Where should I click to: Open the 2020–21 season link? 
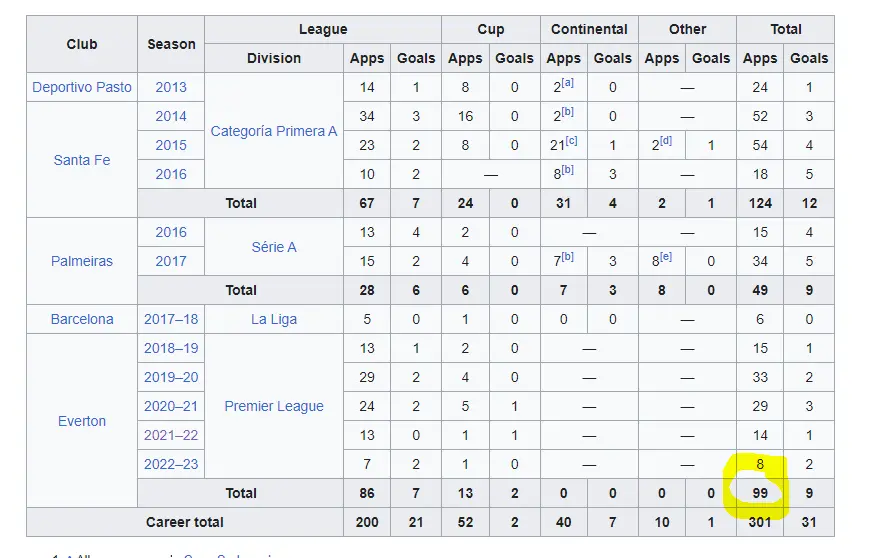[171, 407]
